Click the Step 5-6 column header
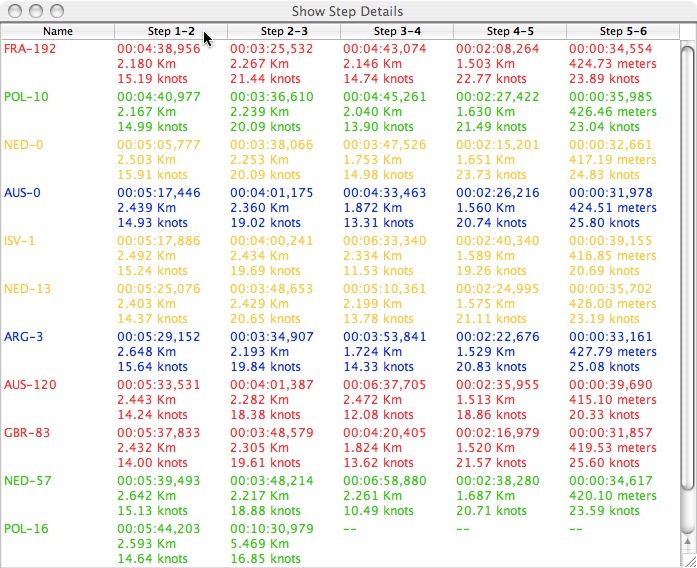Image resolution: width=697 pixels, height=568 pixels. pyautogui.click(x=623, y=31)
